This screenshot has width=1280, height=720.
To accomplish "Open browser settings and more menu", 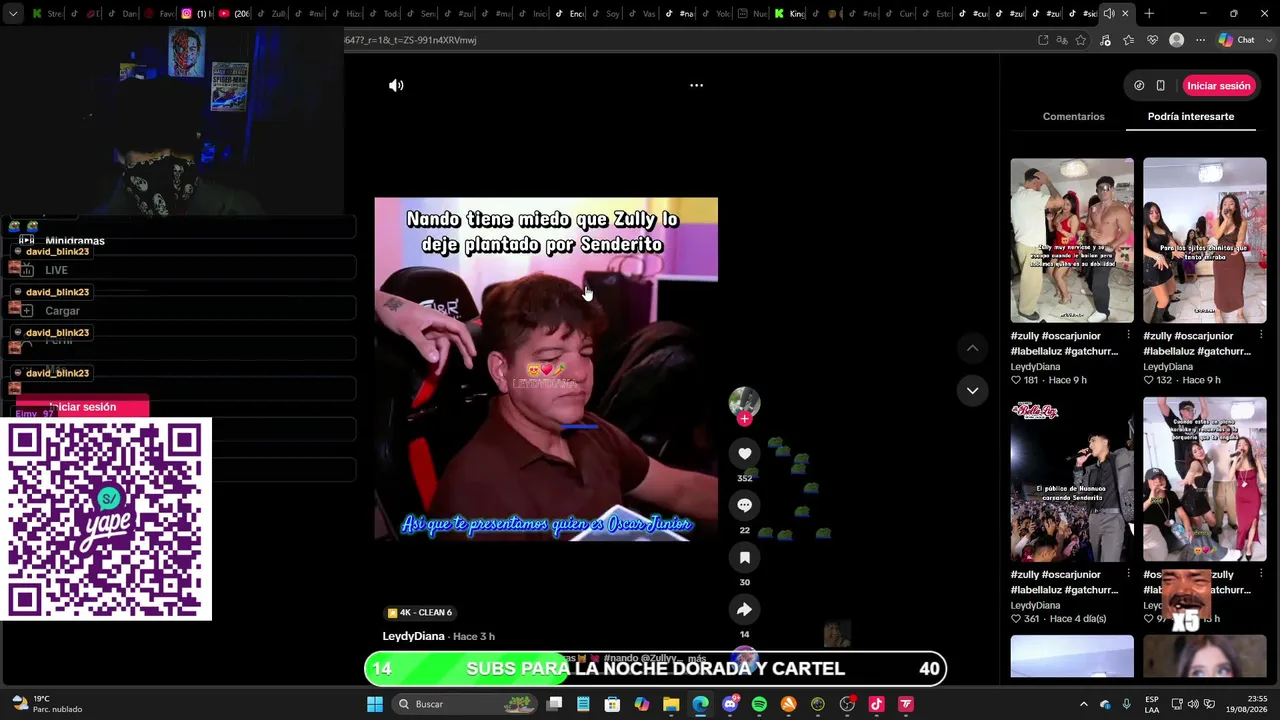I will [1200, 40].
